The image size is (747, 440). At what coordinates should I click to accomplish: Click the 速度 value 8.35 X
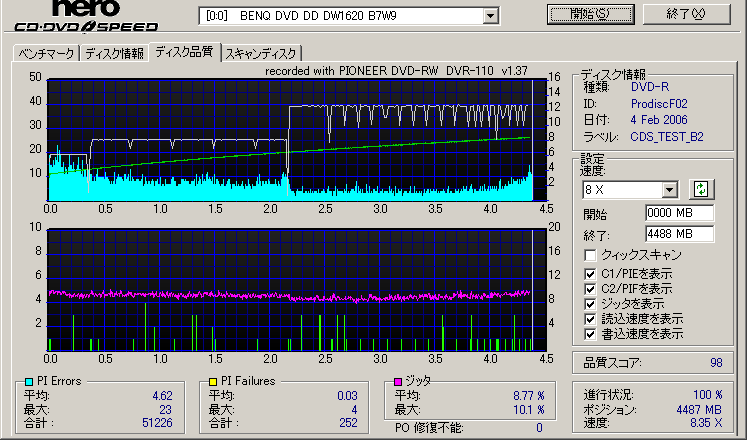click(x=707, y=423)
